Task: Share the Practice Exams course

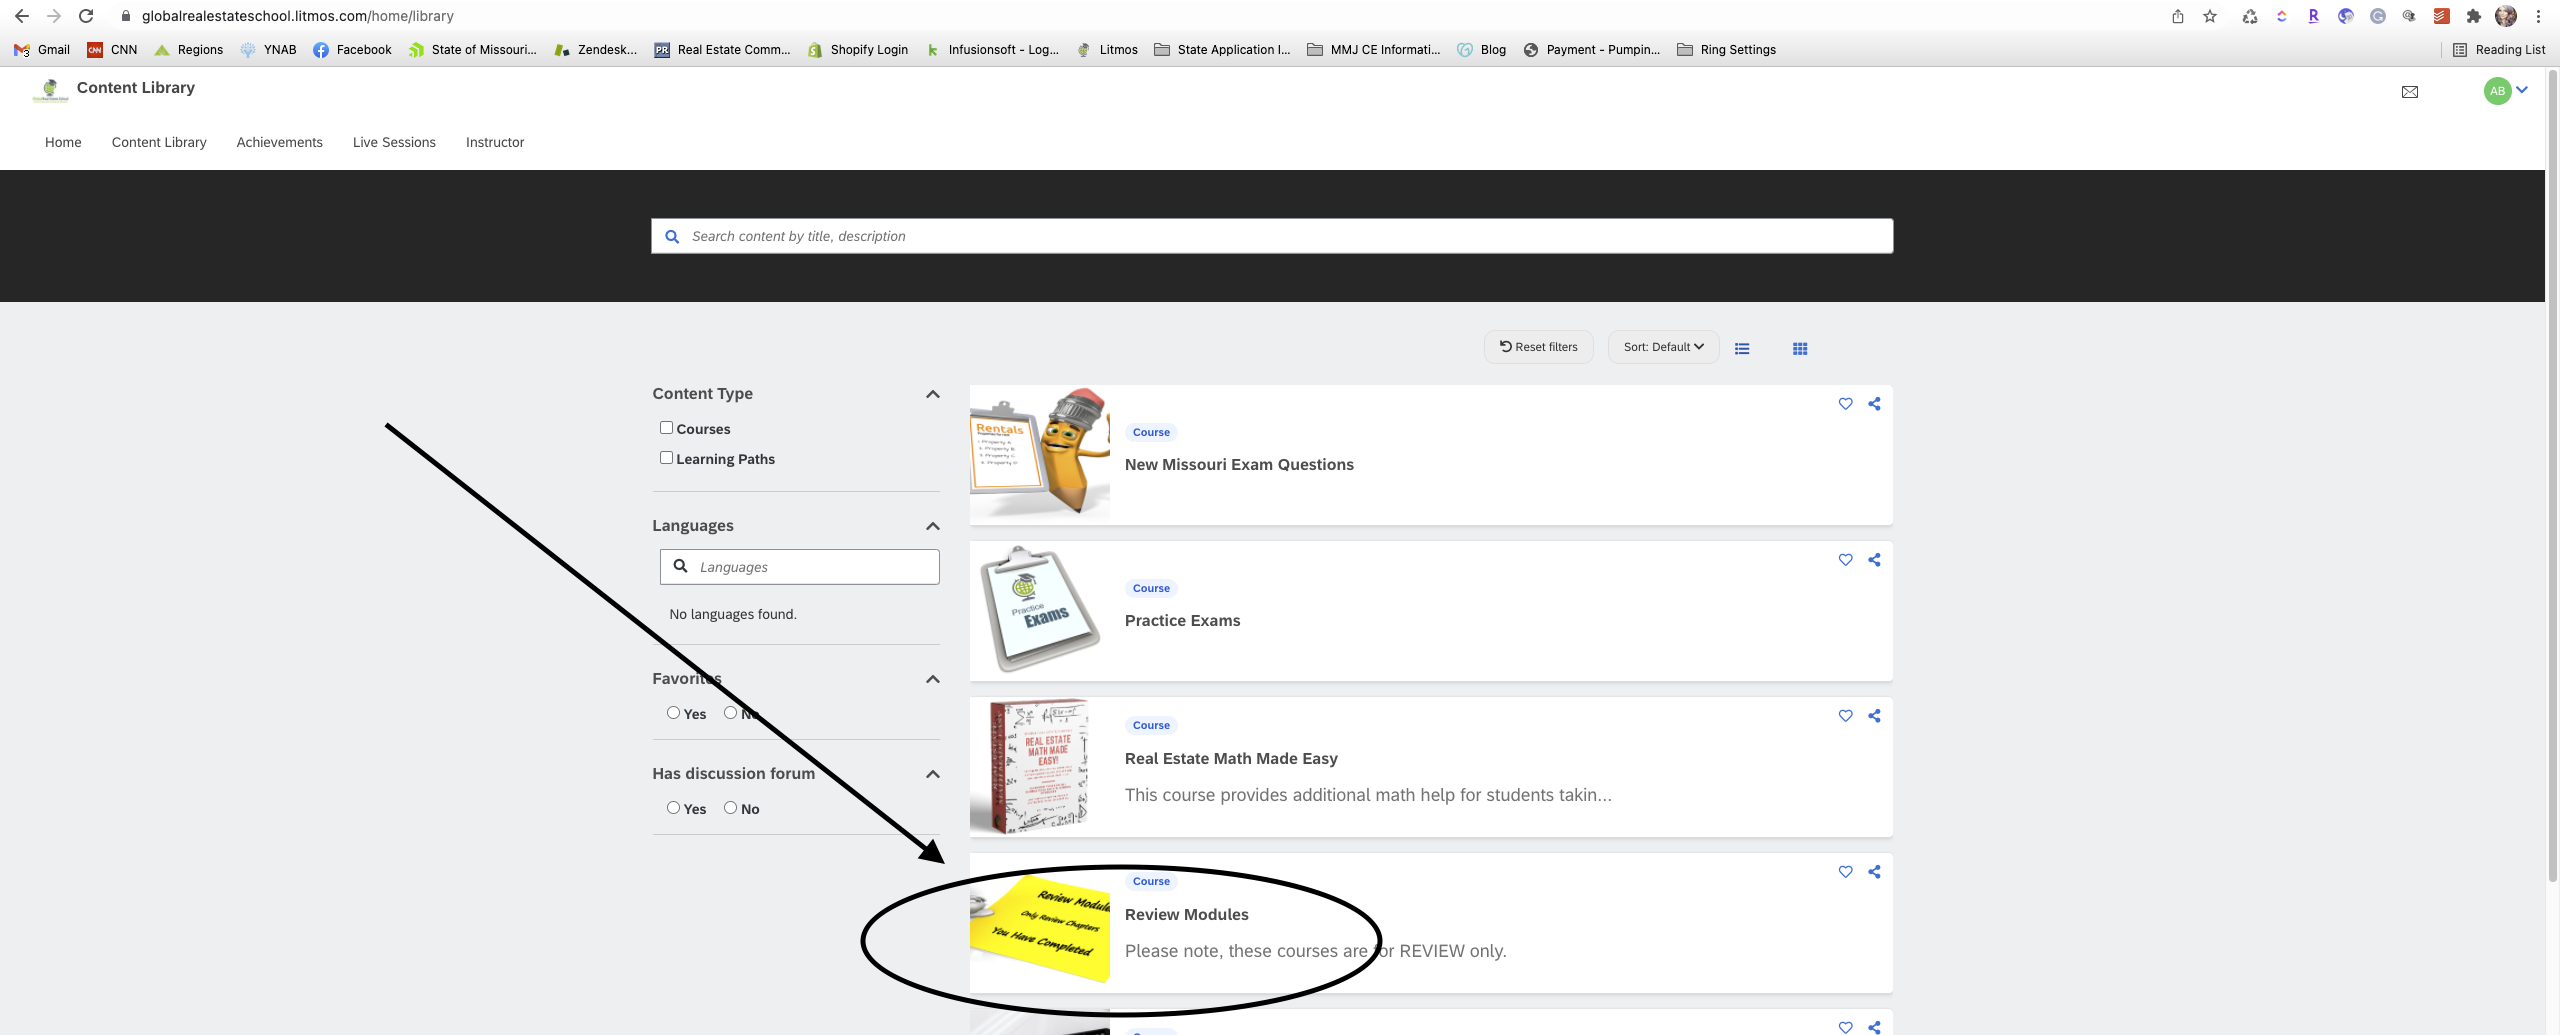Action: point(1874,560)
